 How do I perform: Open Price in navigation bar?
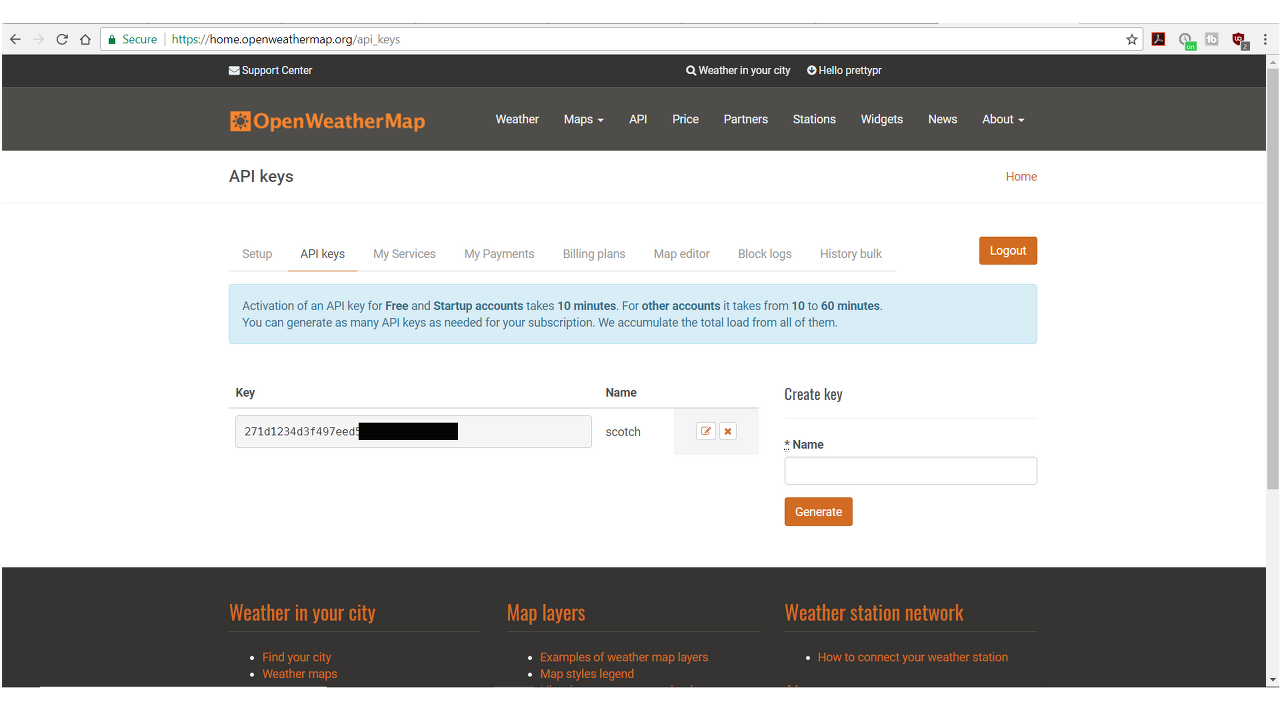pyautogui.click(x=686, y=119)
